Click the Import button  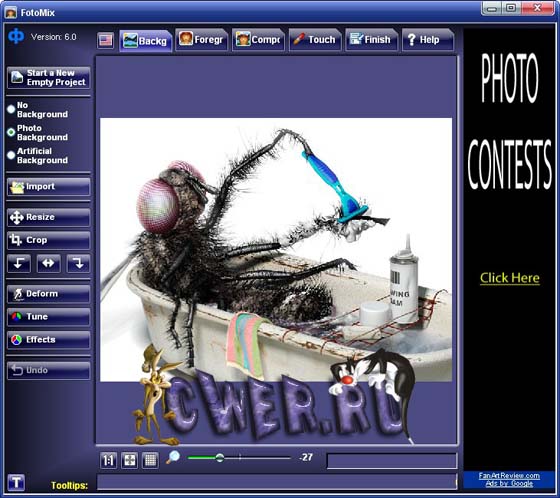point(49,187)
